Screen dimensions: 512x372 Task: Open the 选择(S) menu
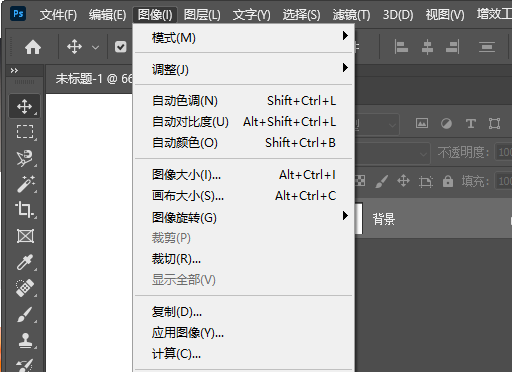[301, 15]
